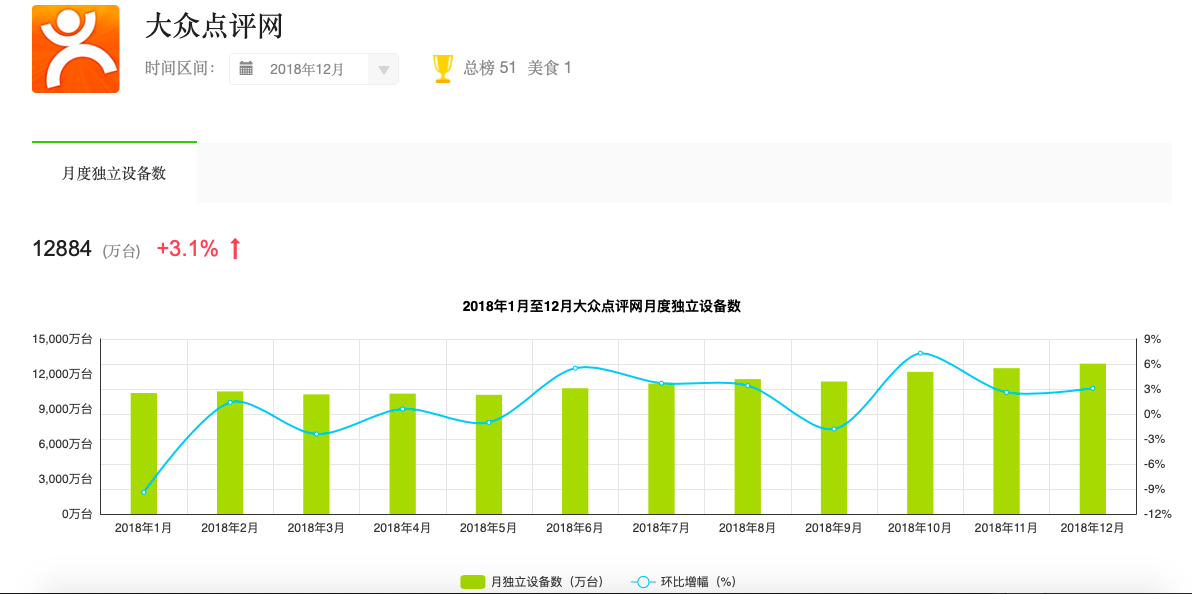This screenshot has height=594, width=1192.
Task: Click the 美食 1 category ranking
Action: pyautogui.click(x=549, y=68)
